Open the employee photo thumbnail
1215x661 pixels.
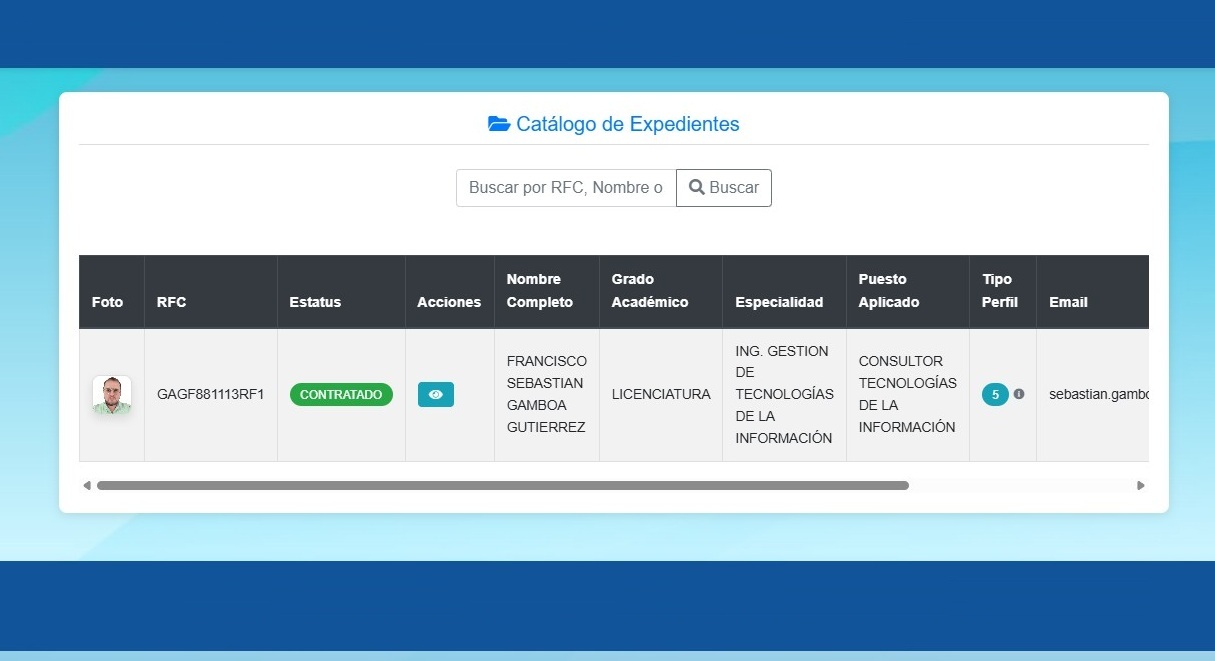(x=112, y=395)
